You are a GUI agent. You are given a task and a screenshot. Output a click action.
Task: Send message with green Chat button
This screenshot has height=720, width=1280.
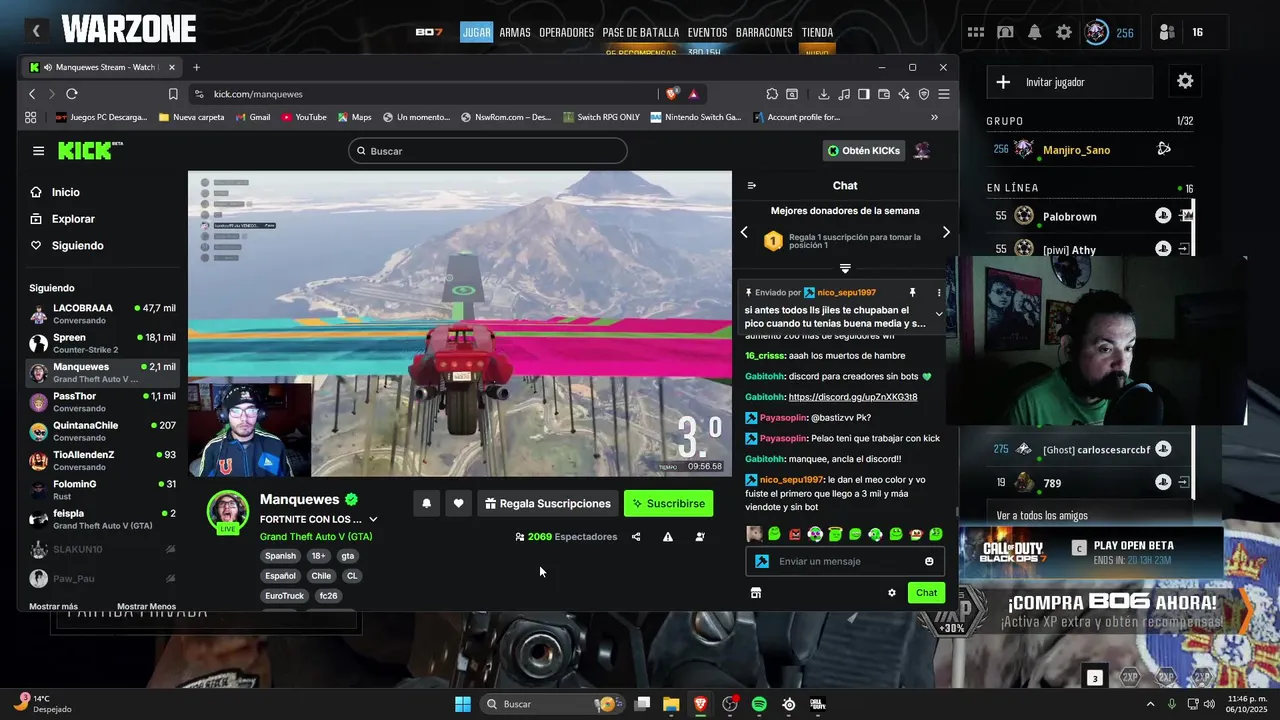point(927,593)
